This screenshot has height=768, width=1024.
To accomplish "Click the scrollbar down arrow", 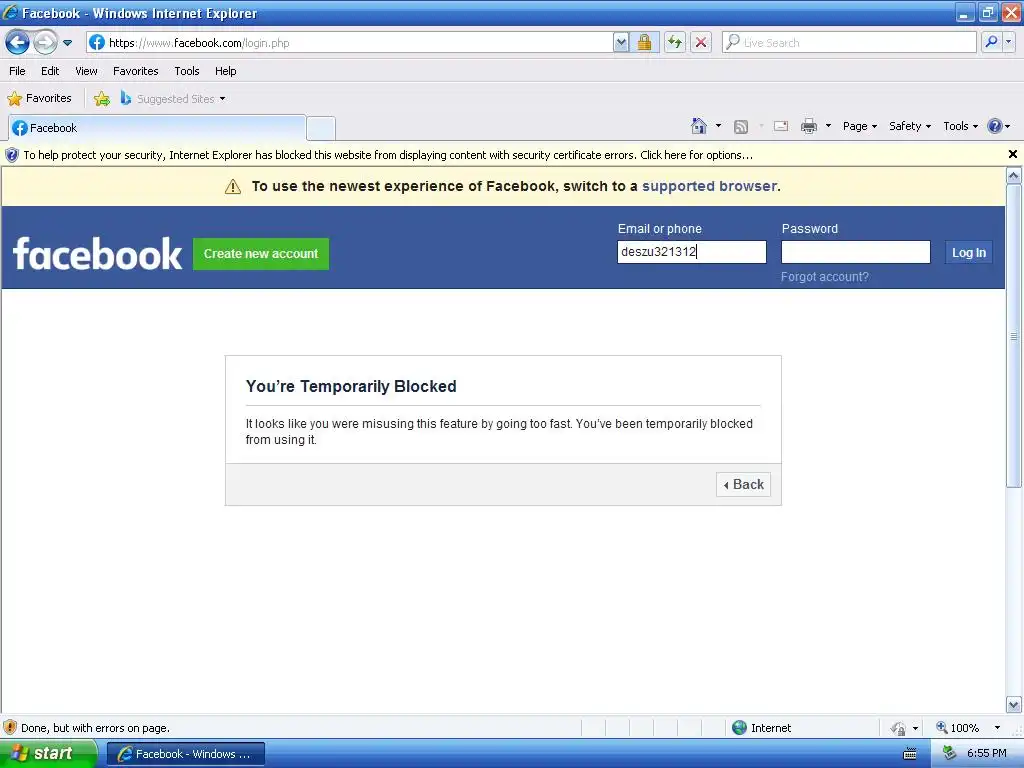I will pos(1014,705).
